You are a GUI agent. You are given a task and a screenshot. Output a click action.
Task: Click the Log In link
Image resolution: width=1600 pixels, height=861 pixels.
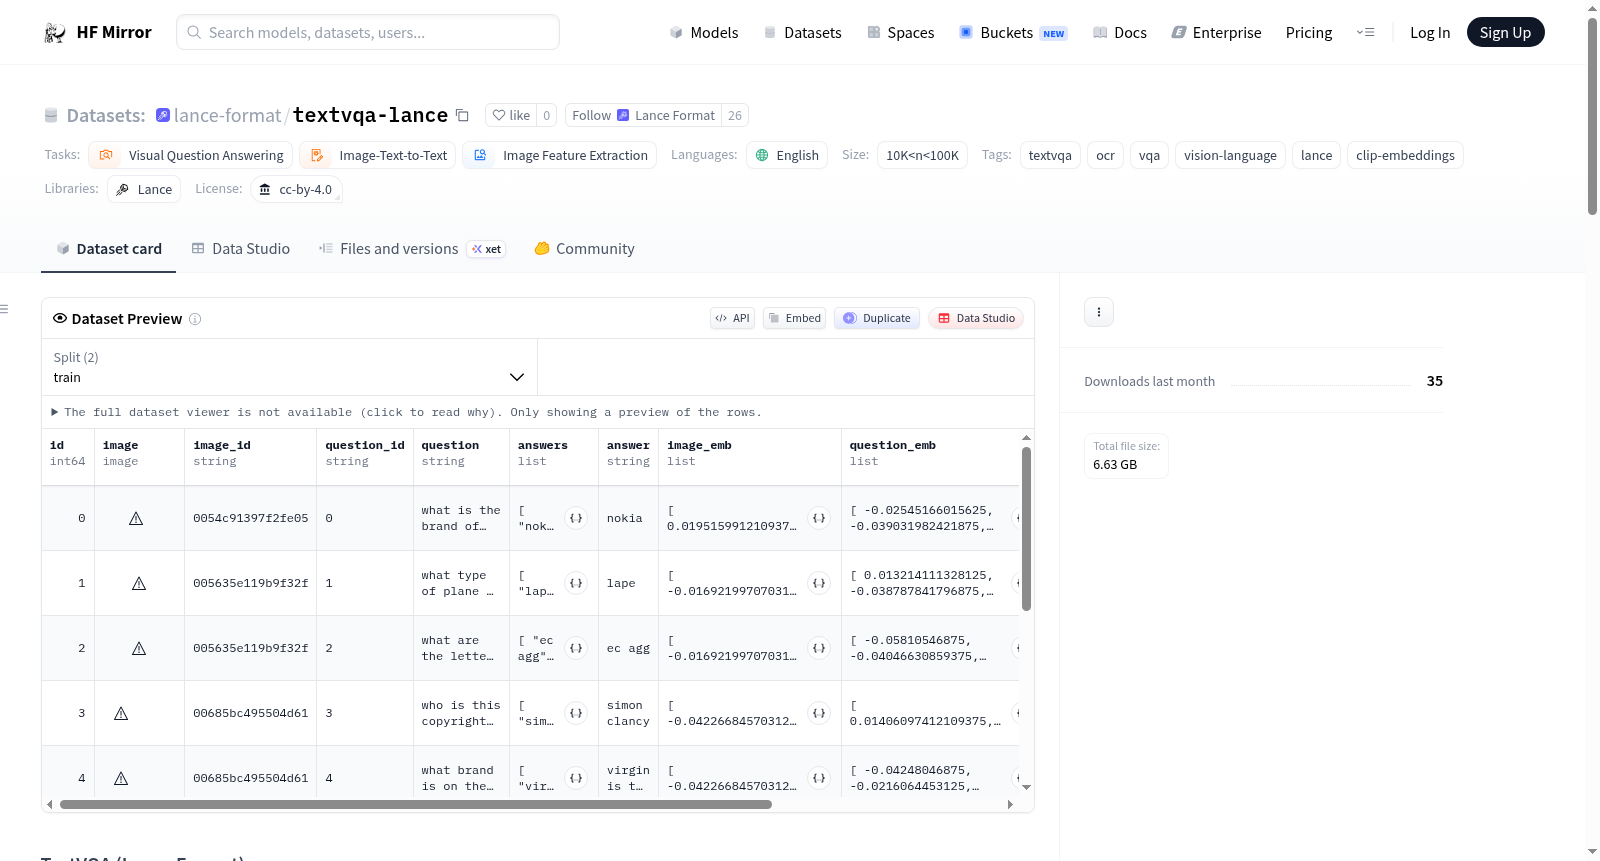pos(1430,32)
